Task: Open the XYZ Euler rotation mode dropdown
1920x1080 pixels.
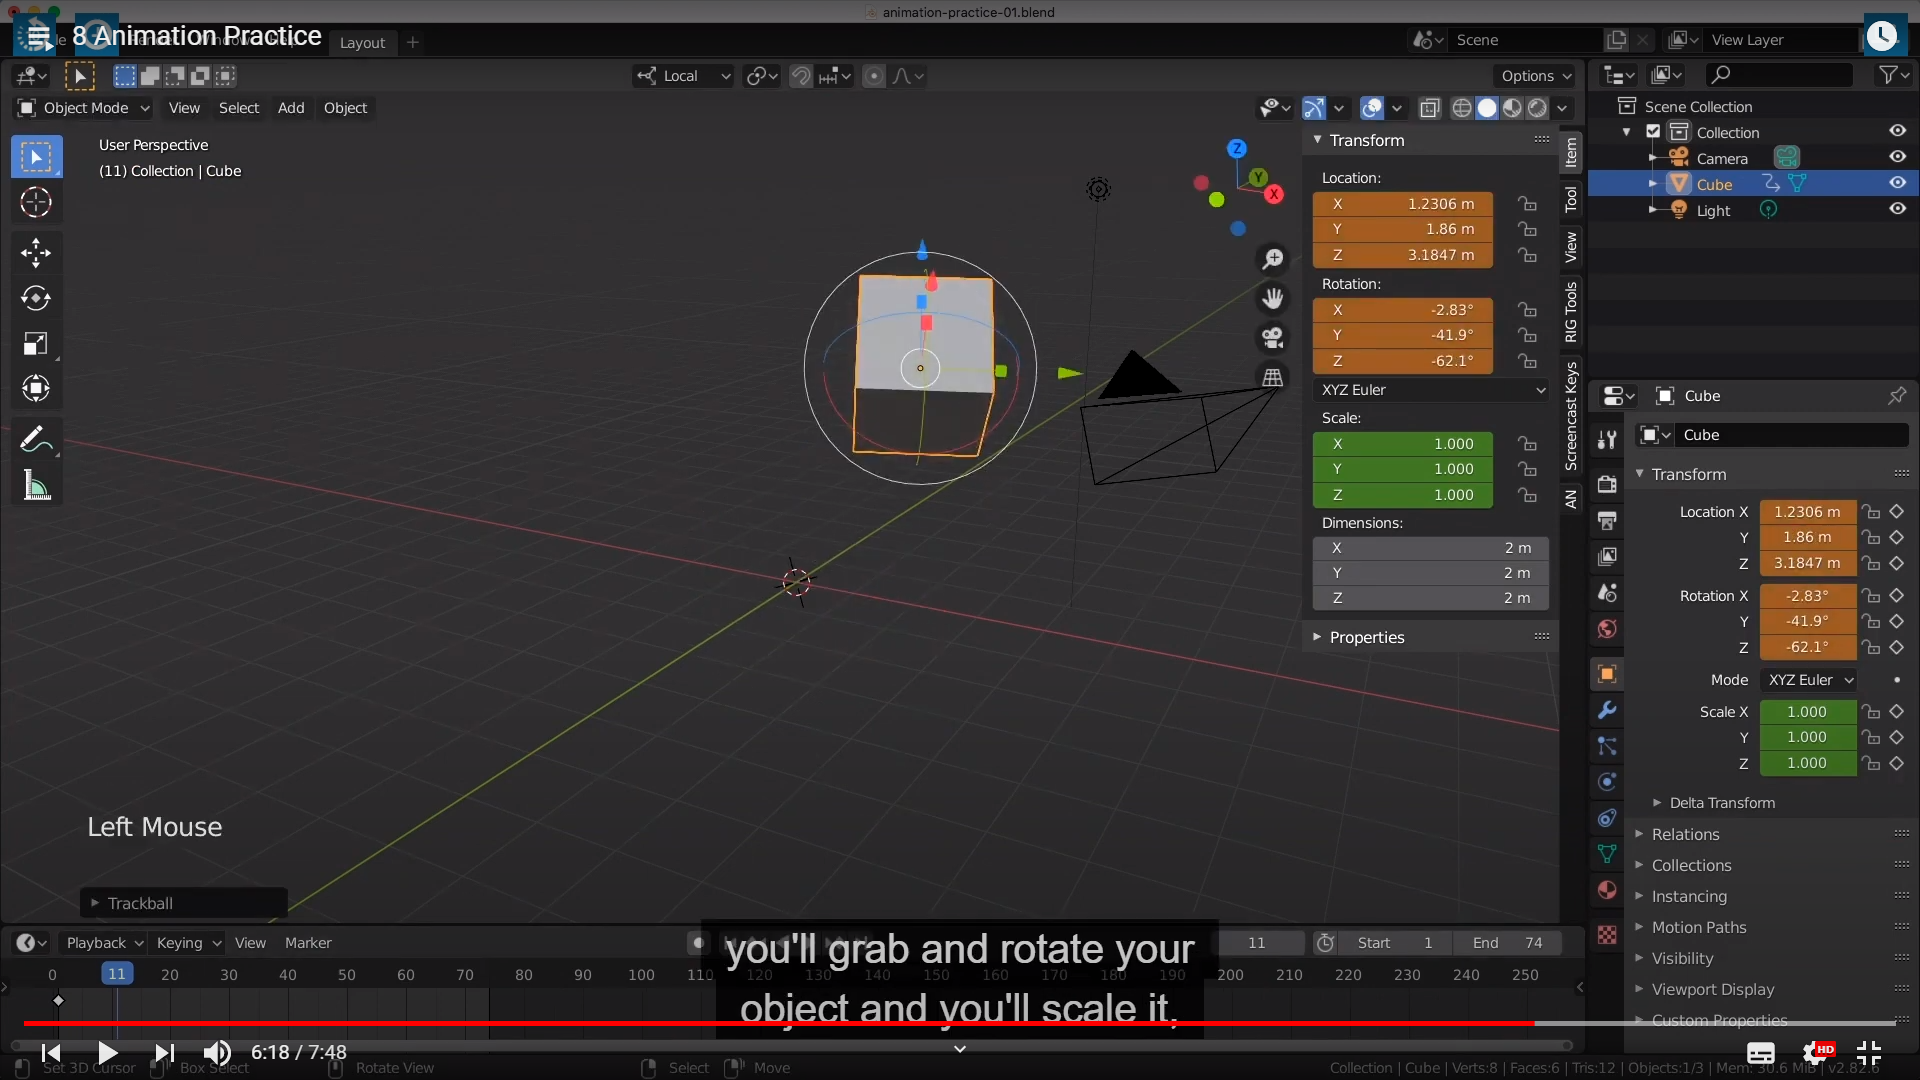Action: [x=1431, y=390]
